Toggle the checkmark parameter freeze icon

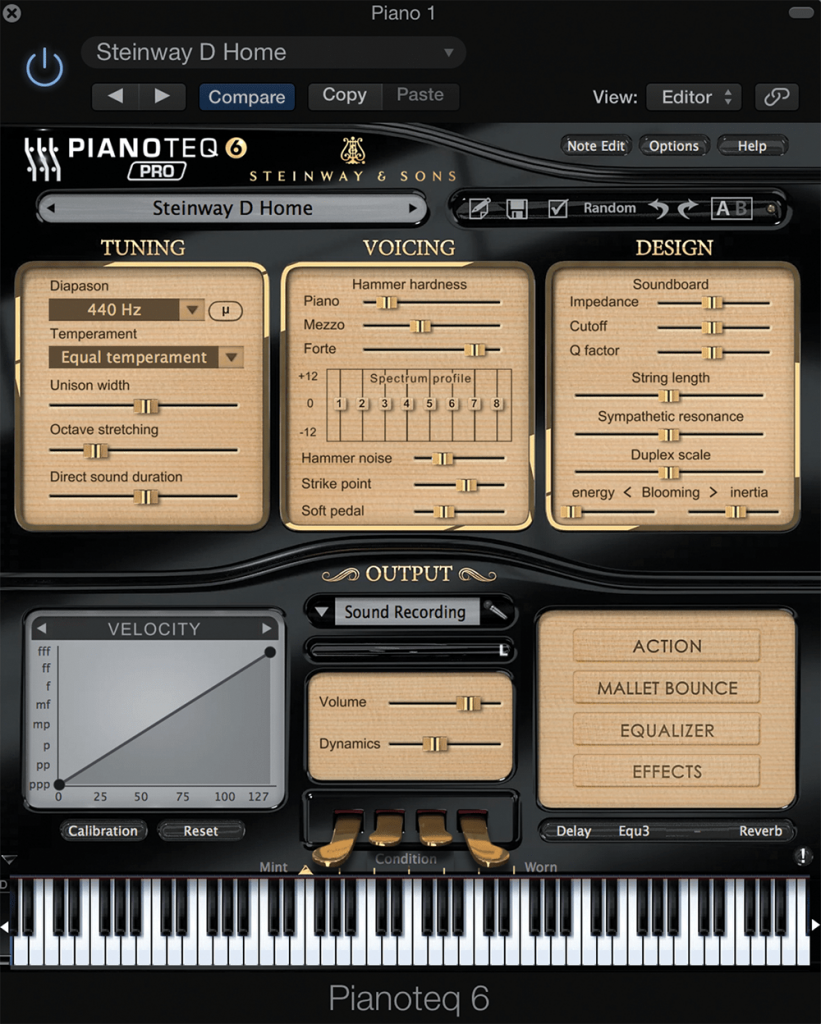pyautogui.click(x=558, y=209)
